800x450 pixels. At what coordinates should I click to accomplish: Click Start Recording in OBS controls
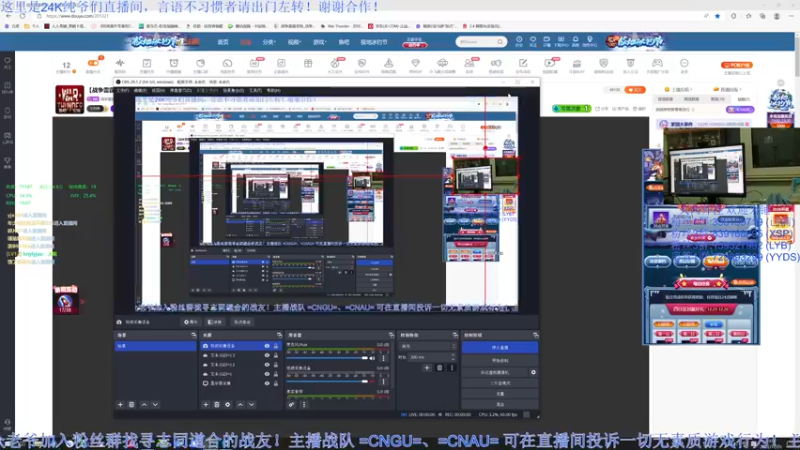[x=500, y=361]
